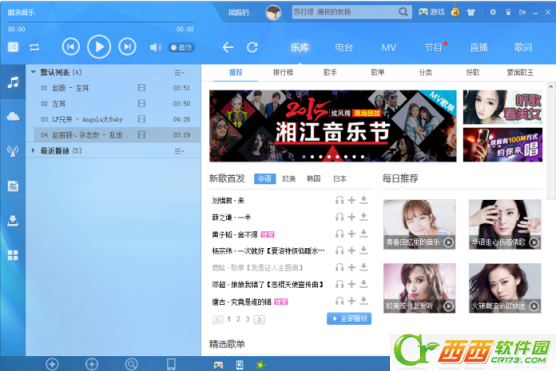Open the 排行榜 charts sub-tab

(x=283, y=73)
